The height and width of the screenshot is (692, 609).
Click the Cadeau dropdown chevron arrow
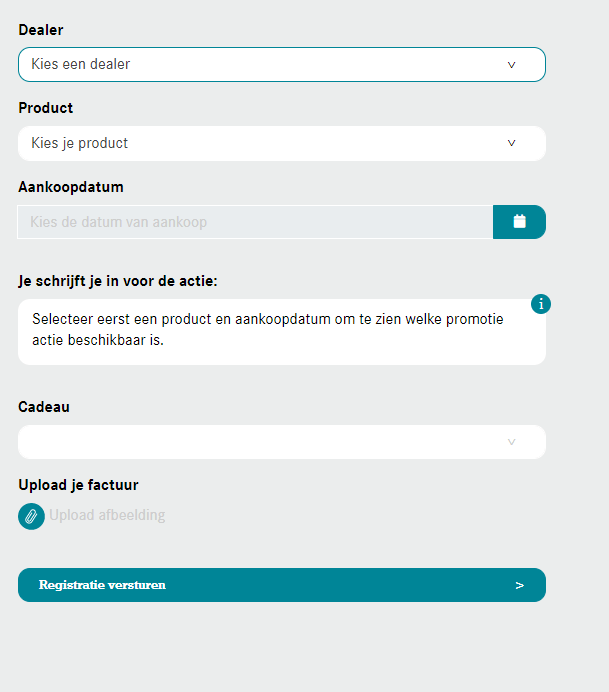511,442
